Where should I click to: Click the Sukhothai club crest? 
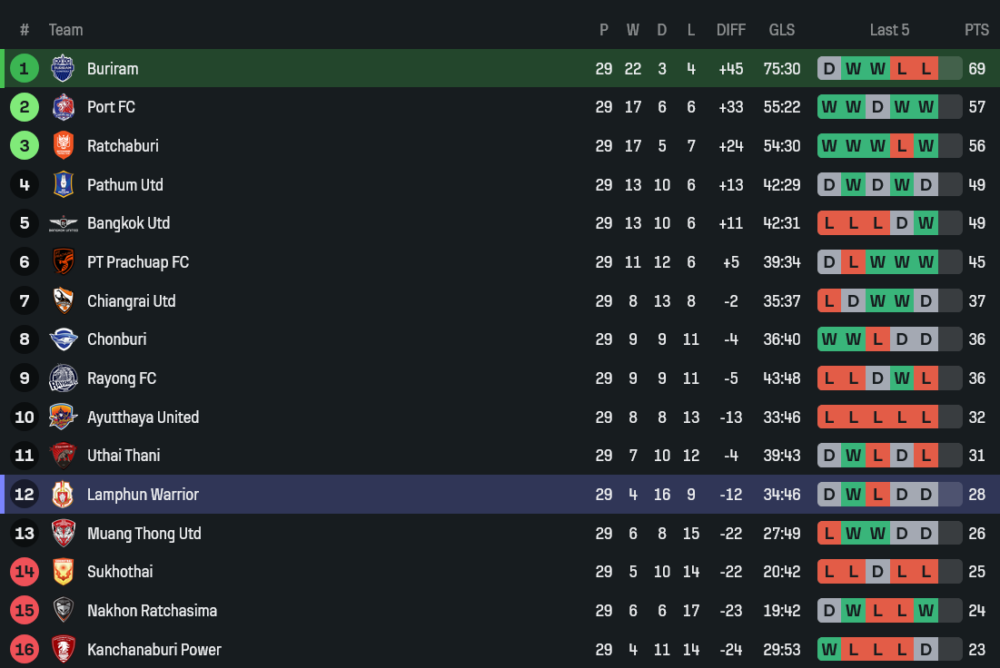click(62, 572)
